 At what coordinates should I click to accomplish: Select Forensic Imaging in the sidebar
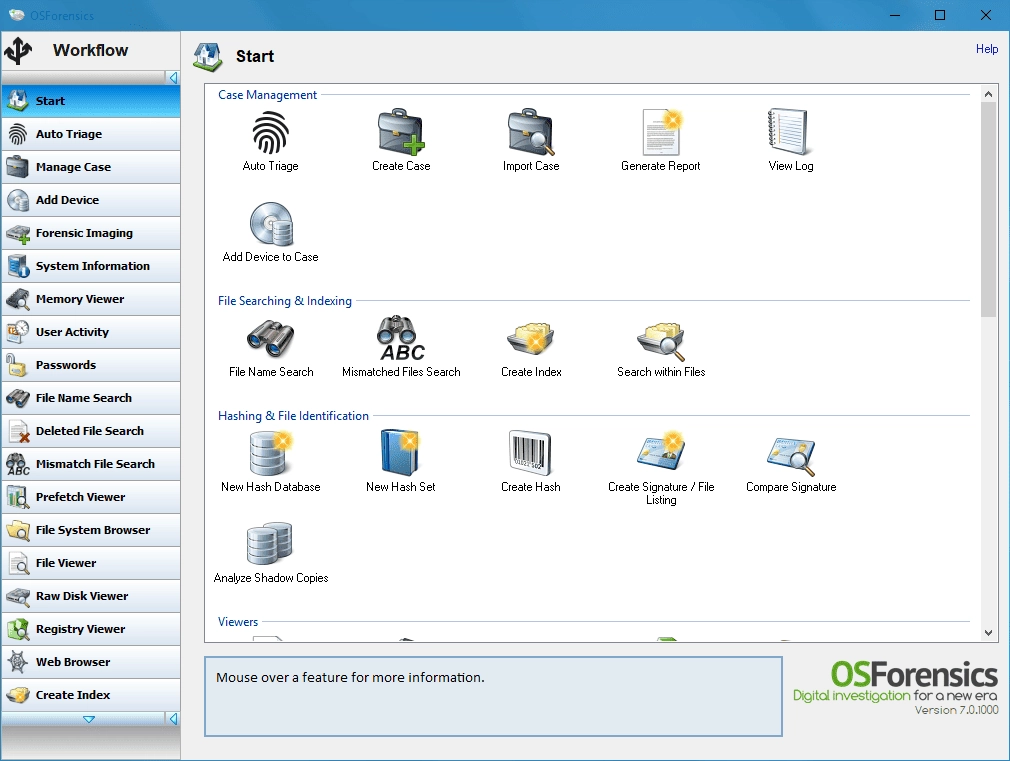click(x=91, y=233)
